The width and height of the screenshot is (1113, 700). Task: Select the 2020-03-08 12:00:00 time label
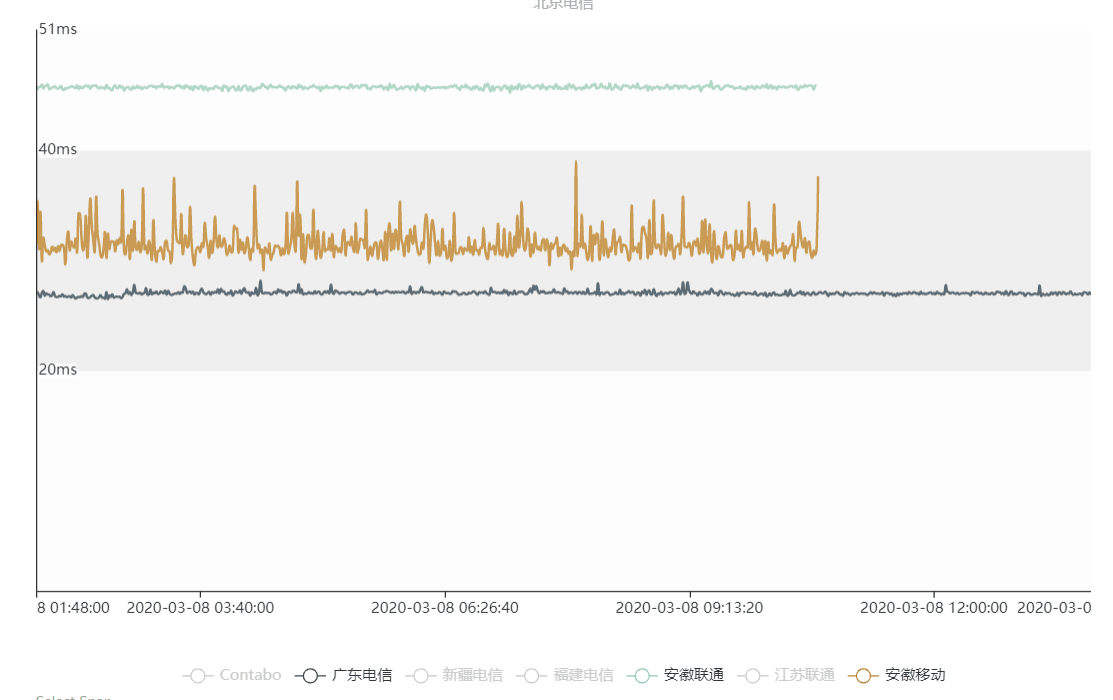[934, 607]
